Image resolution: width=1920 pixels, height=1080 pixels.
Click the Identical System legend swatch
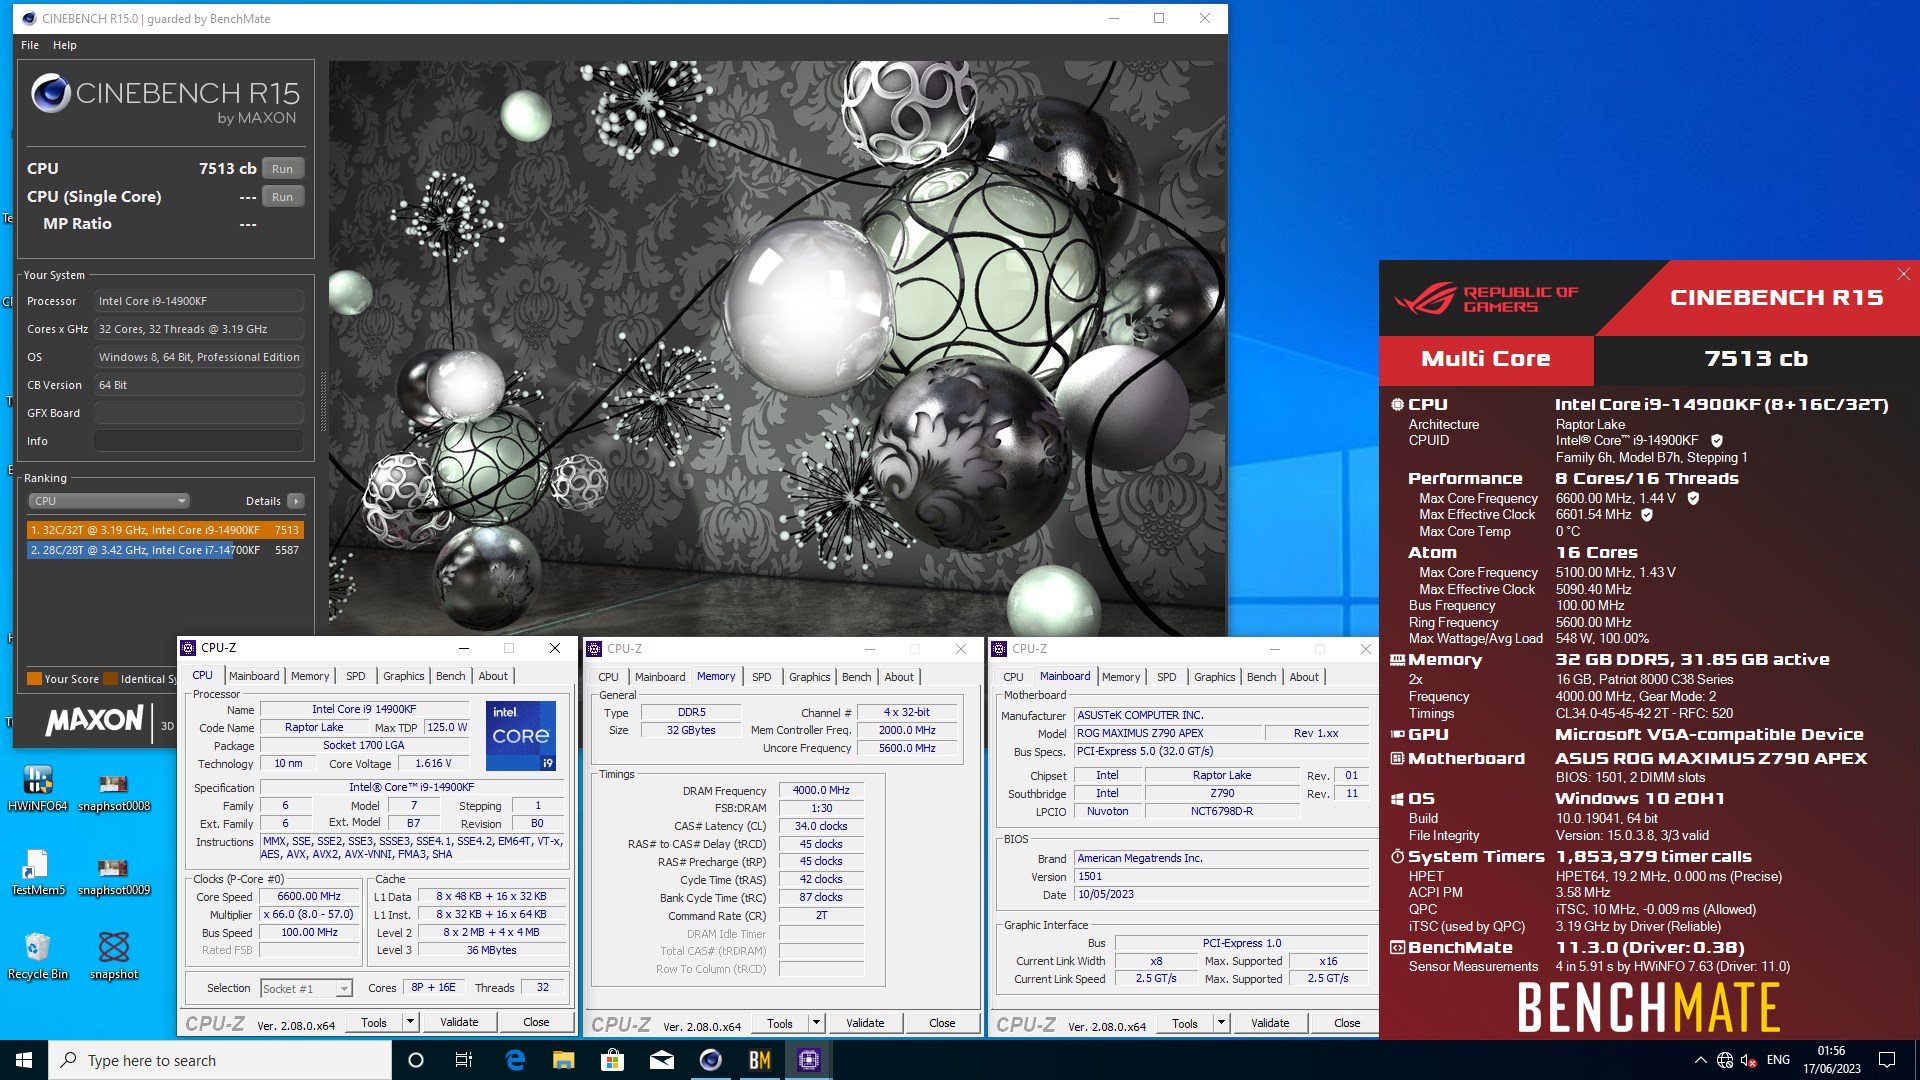[x=111, y=679]
